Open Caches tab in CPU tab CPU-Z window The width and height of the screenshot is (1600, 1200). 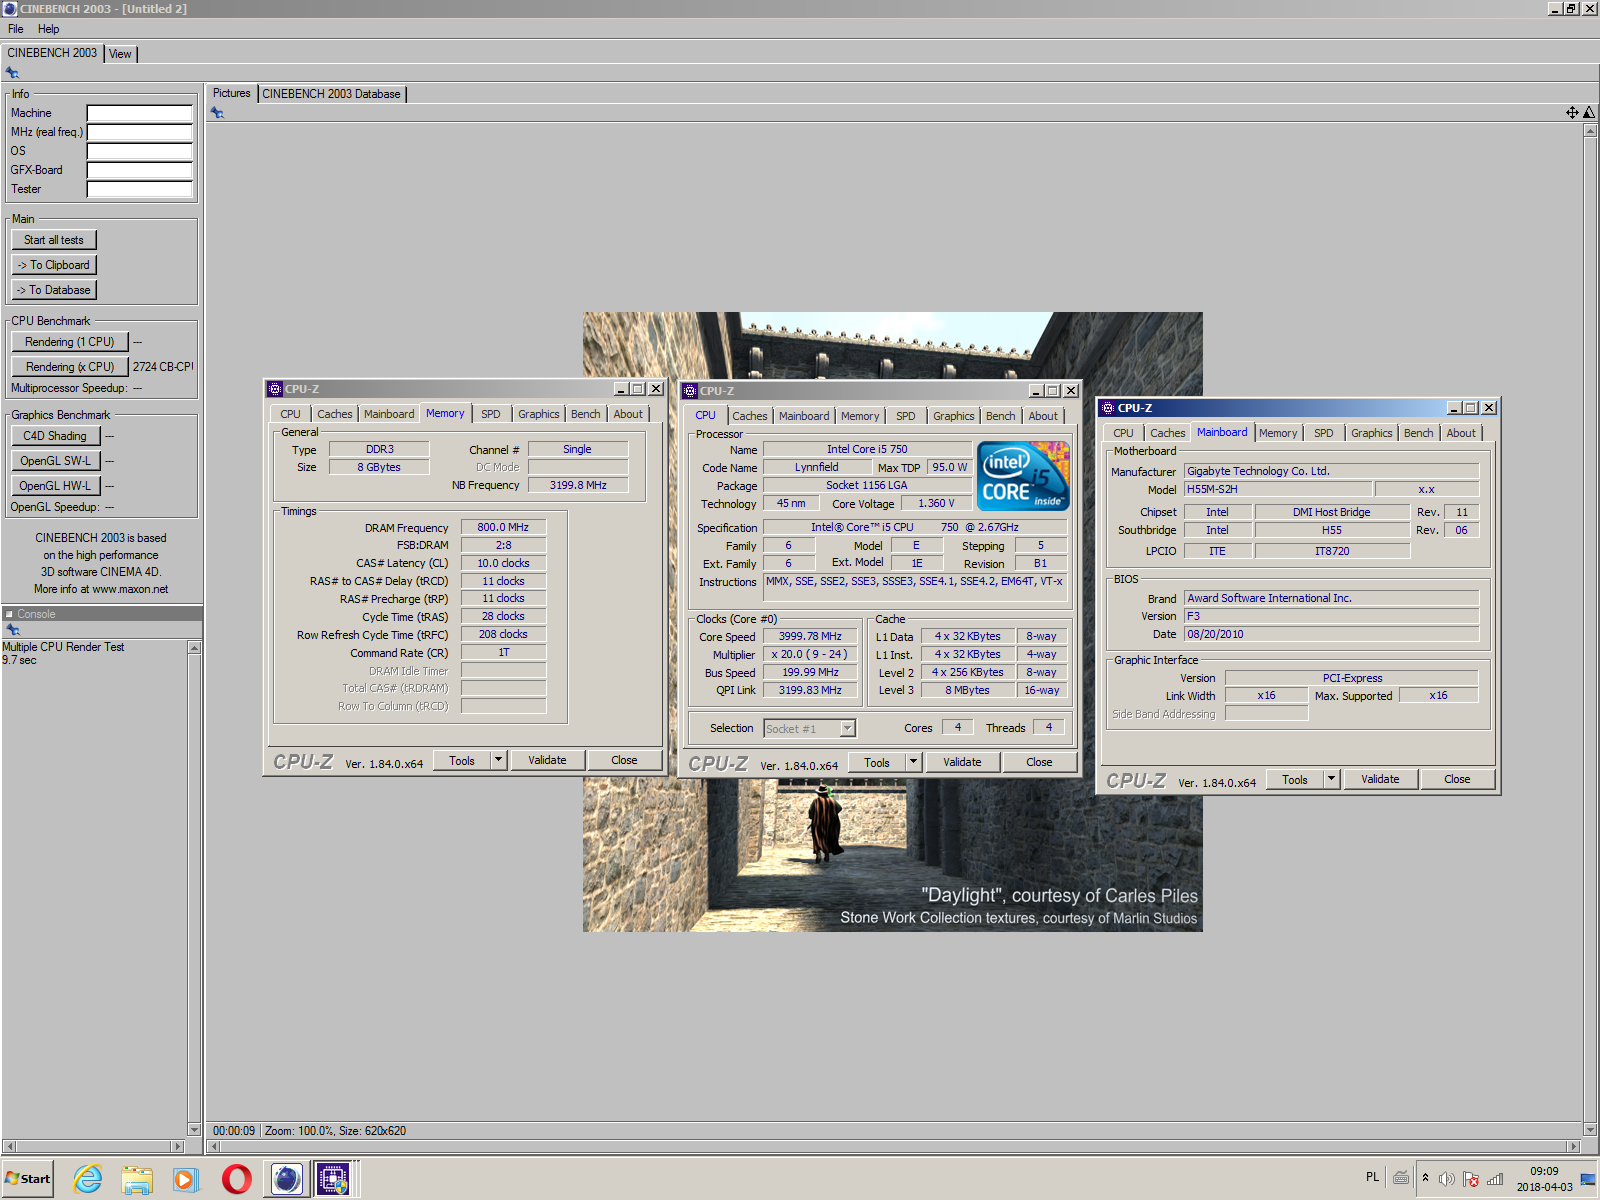(750, 416)
